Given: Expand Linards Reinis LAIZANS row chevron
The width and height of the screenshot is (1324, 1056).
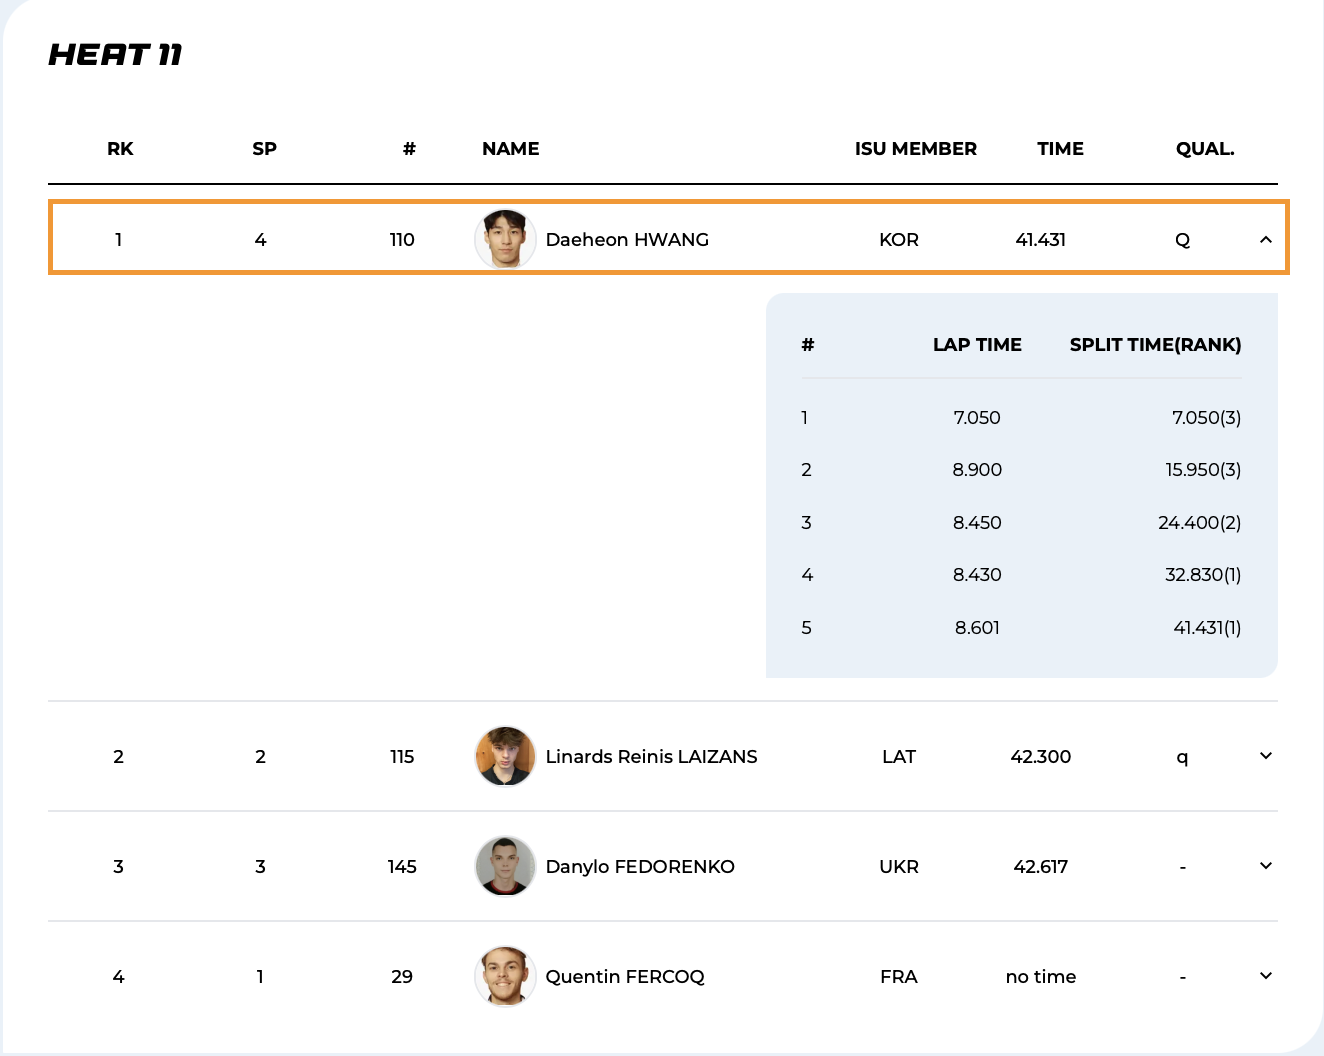Looking at the screenshot, I should (x=1265, y=756).
